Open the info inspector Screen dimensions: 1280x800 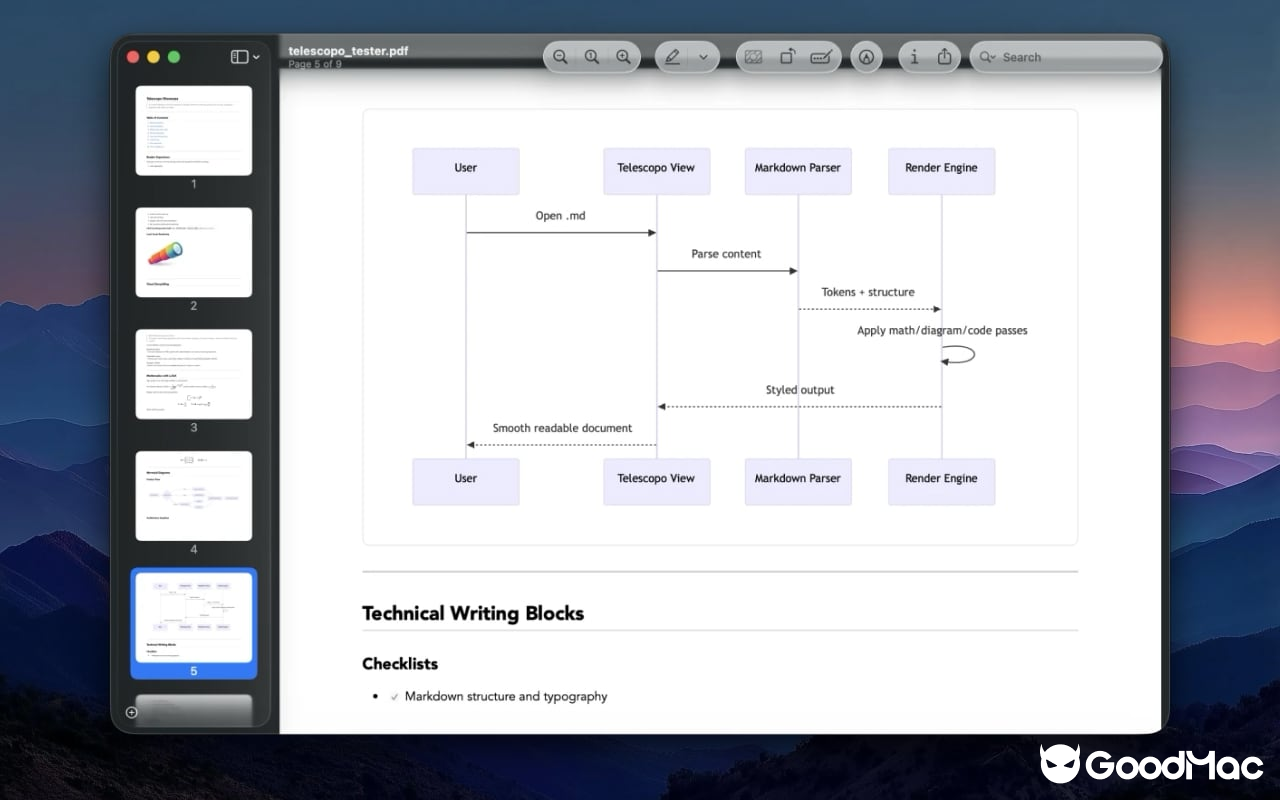pyautogui.click(x=914, y=57)
